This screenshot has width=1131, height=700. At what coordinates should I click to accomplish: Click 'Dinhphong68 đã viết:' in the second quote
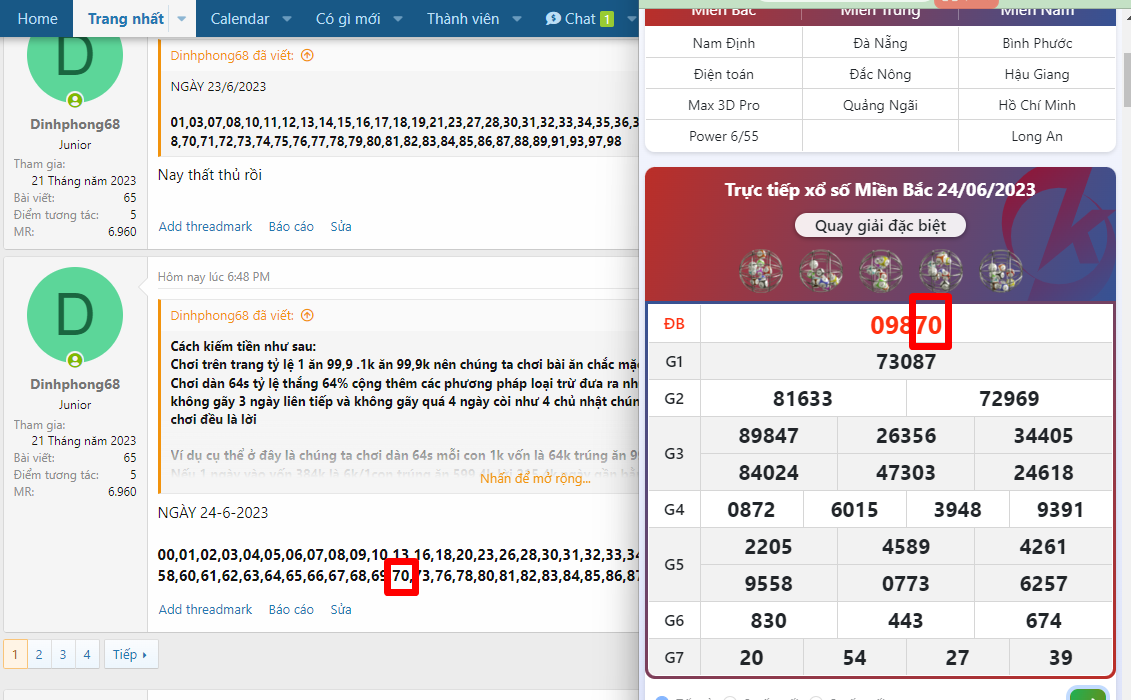pos(232,315)
